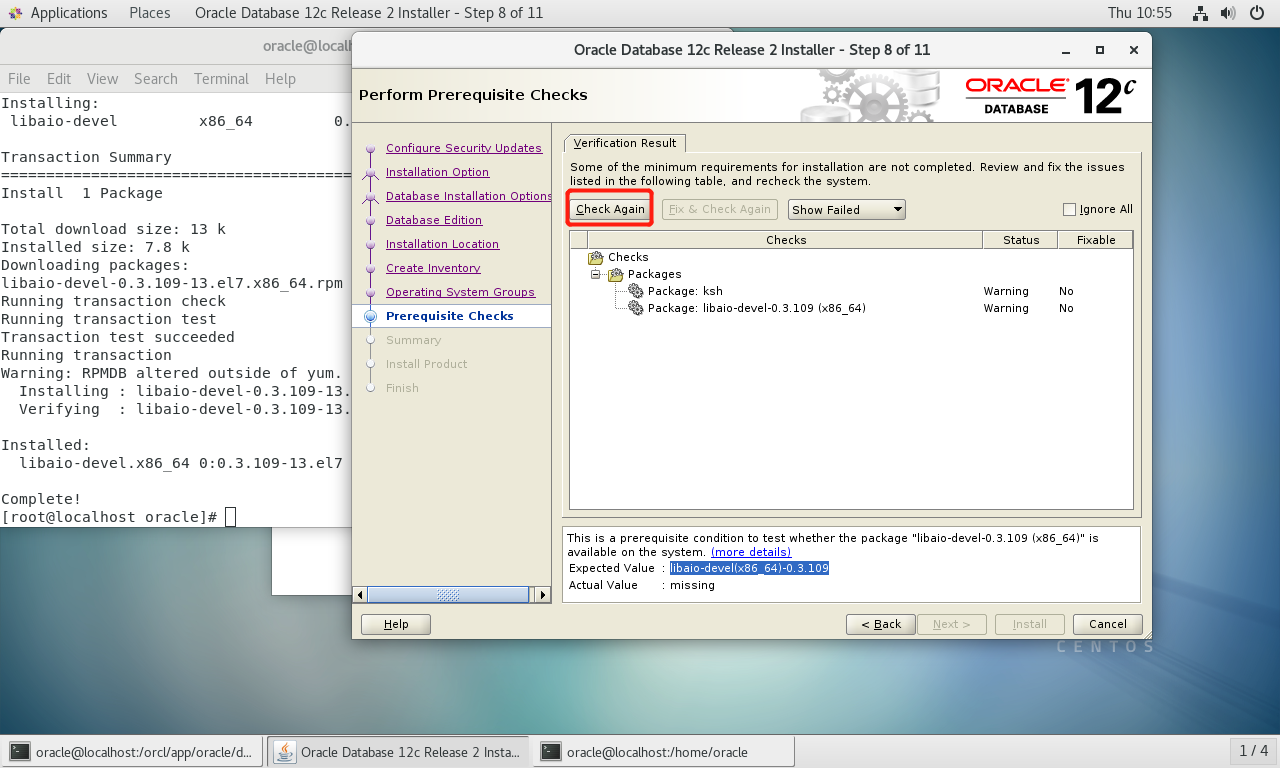Viewport: 1280px width, 768px height.
Task: Click the workspace switcher 1 / 4
Action: pos(1253,751)
